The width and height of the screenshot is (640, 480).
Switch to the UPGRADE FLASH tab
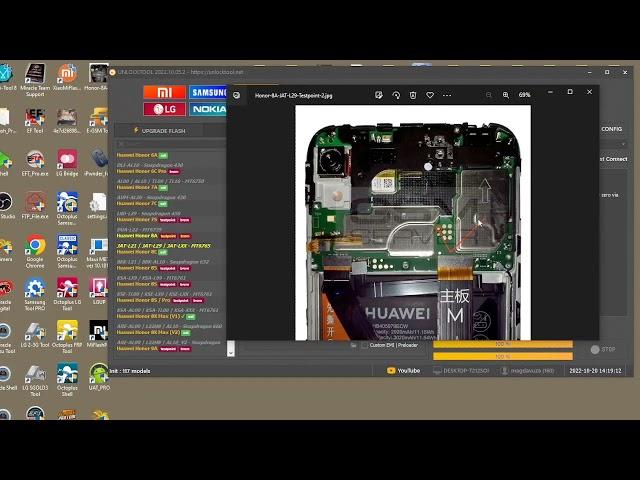pos(159,131)
